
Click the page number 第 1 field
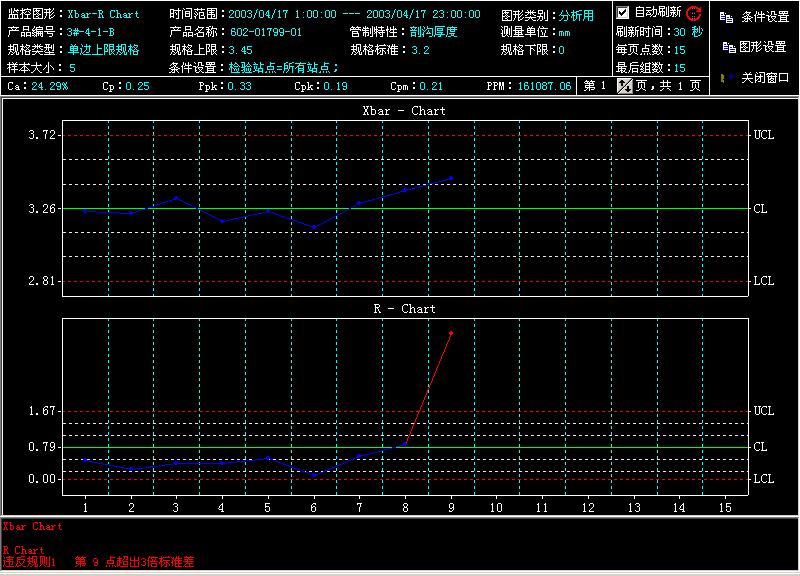point(594,86)
